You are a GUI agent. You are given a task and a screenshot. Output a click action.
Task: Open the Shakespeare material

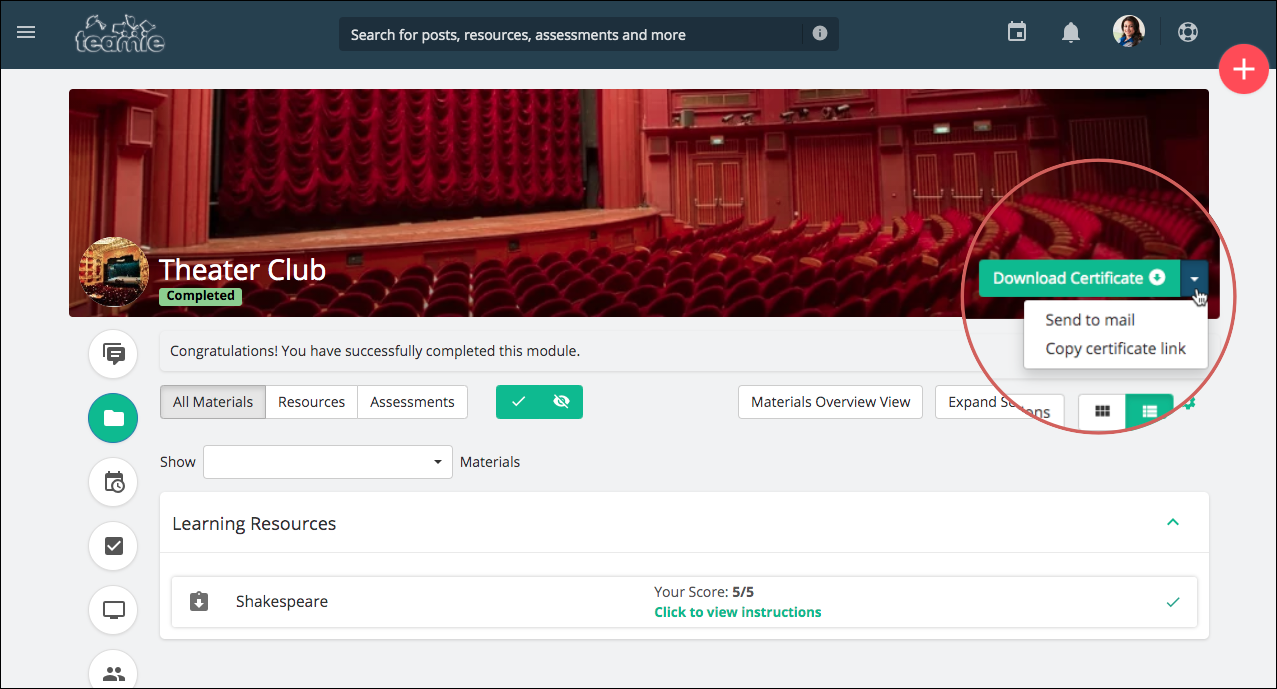pos(282,601)
